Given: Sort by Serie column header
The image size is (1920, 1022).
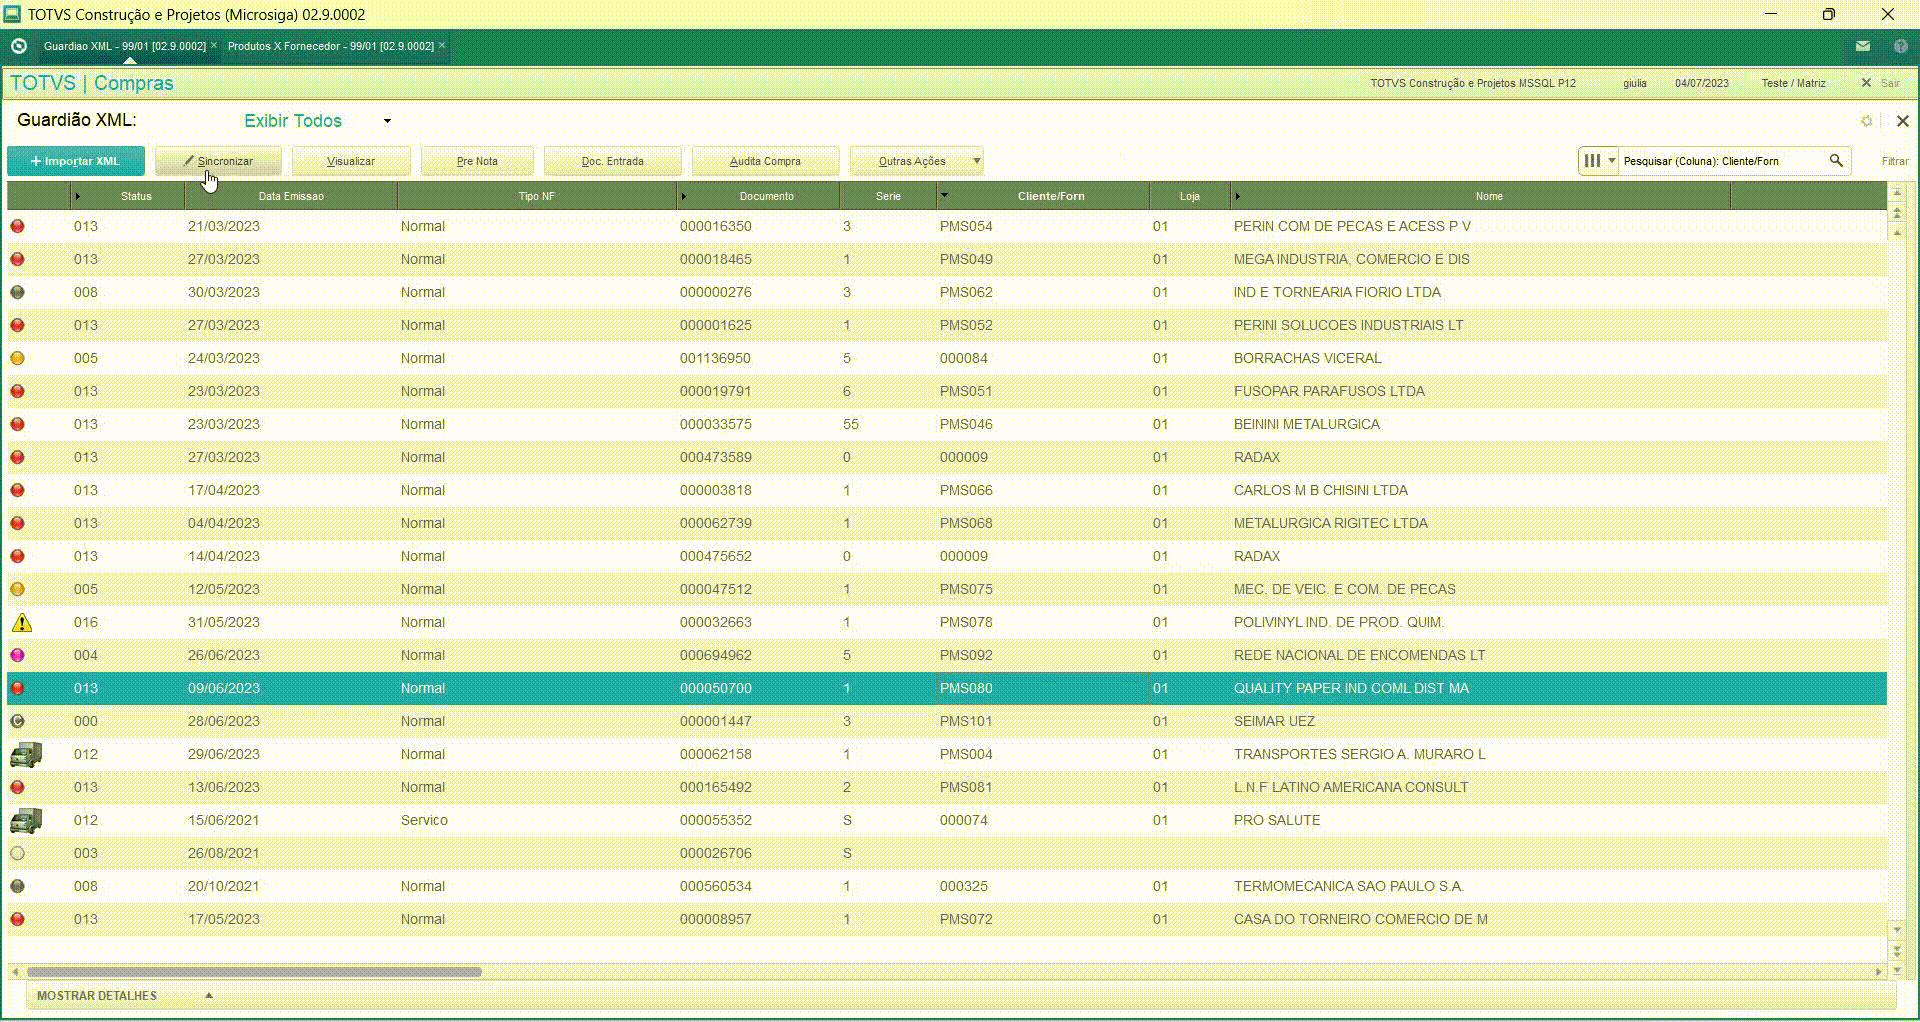Looking at the screenshot, I should 888,196.
